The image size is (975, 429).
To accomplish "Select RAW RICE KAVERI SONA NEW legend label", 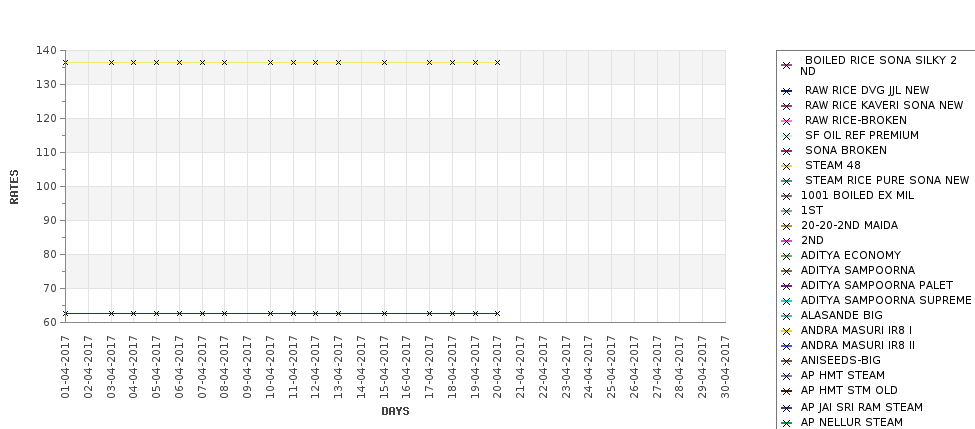I will [x=884, y=106].
